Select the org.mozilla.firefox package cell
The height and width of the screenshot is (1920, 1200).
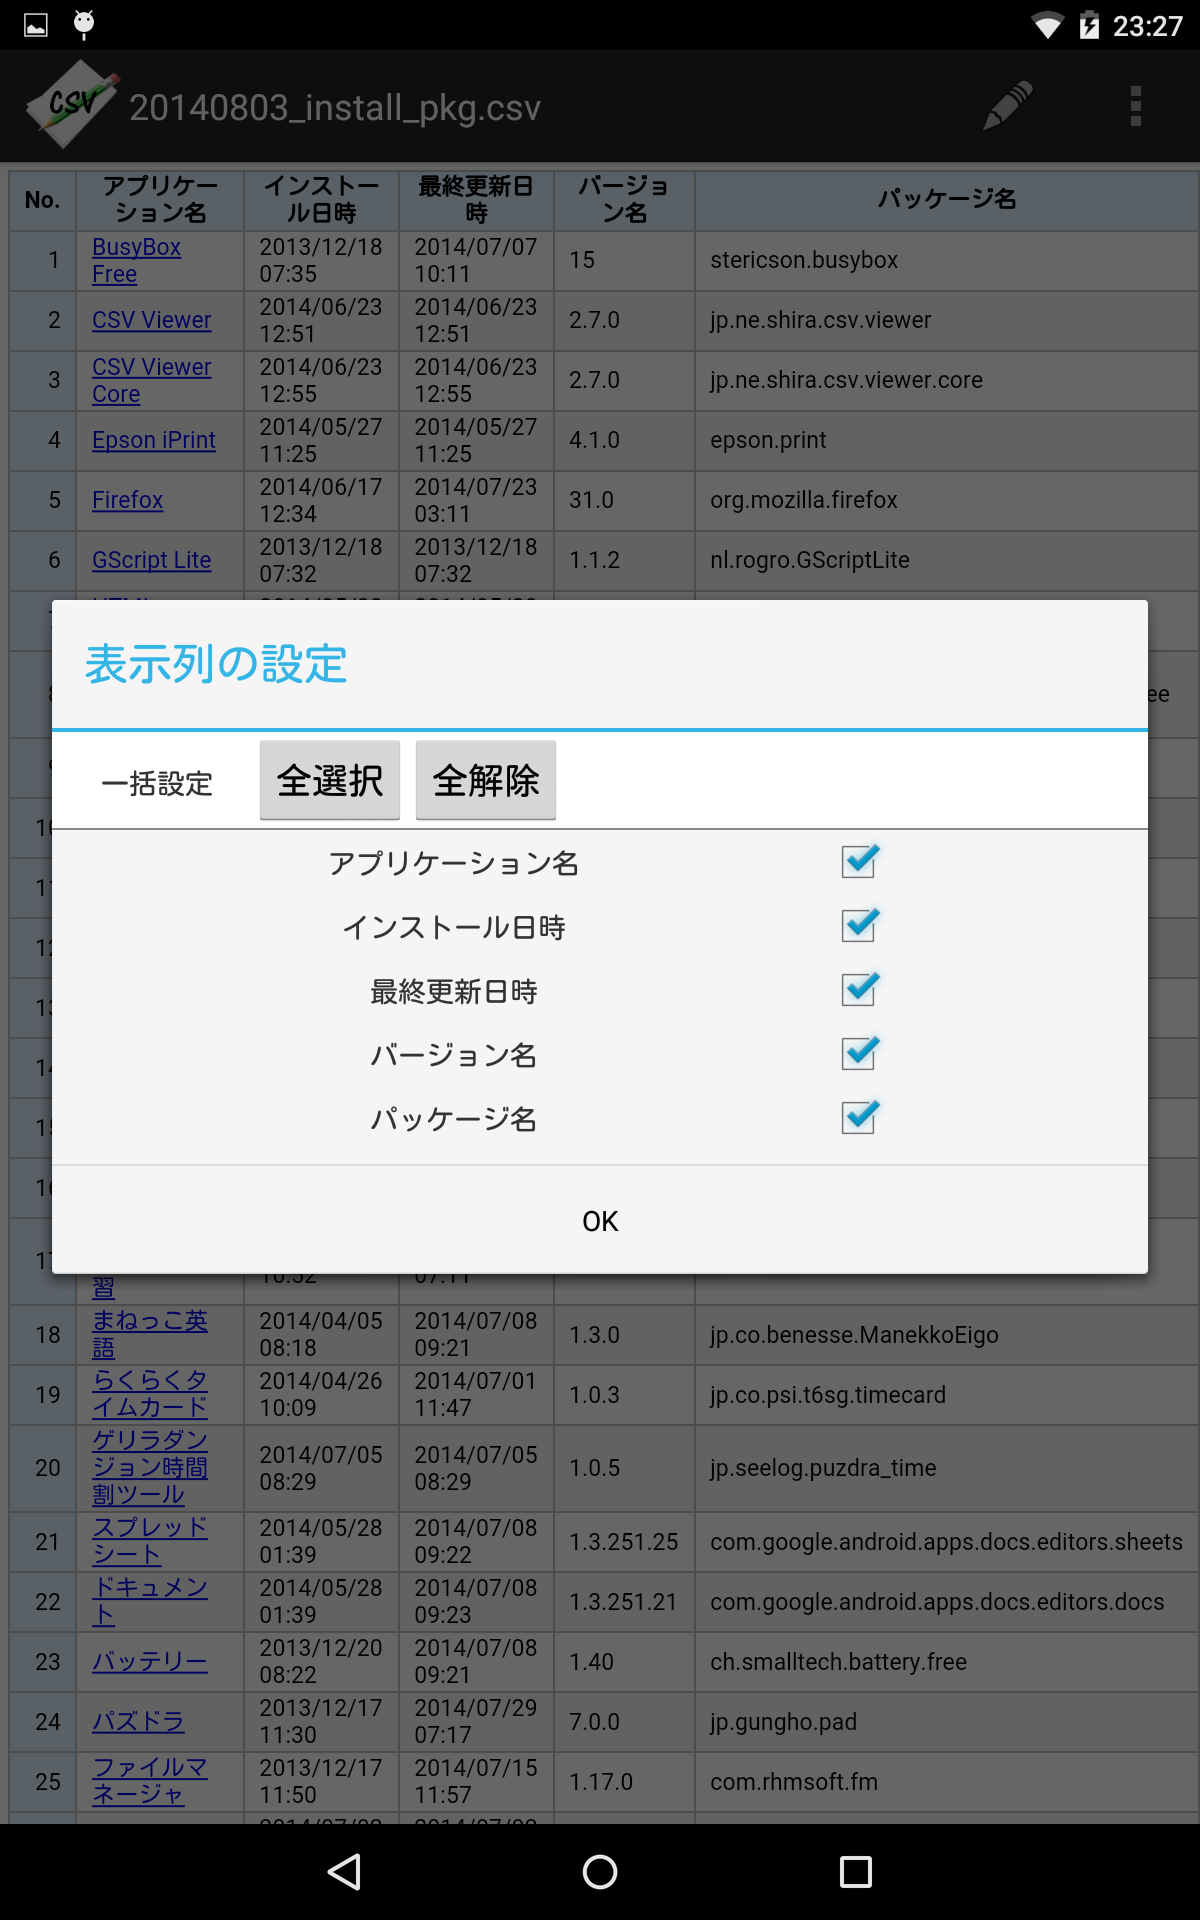click(946, 500)
